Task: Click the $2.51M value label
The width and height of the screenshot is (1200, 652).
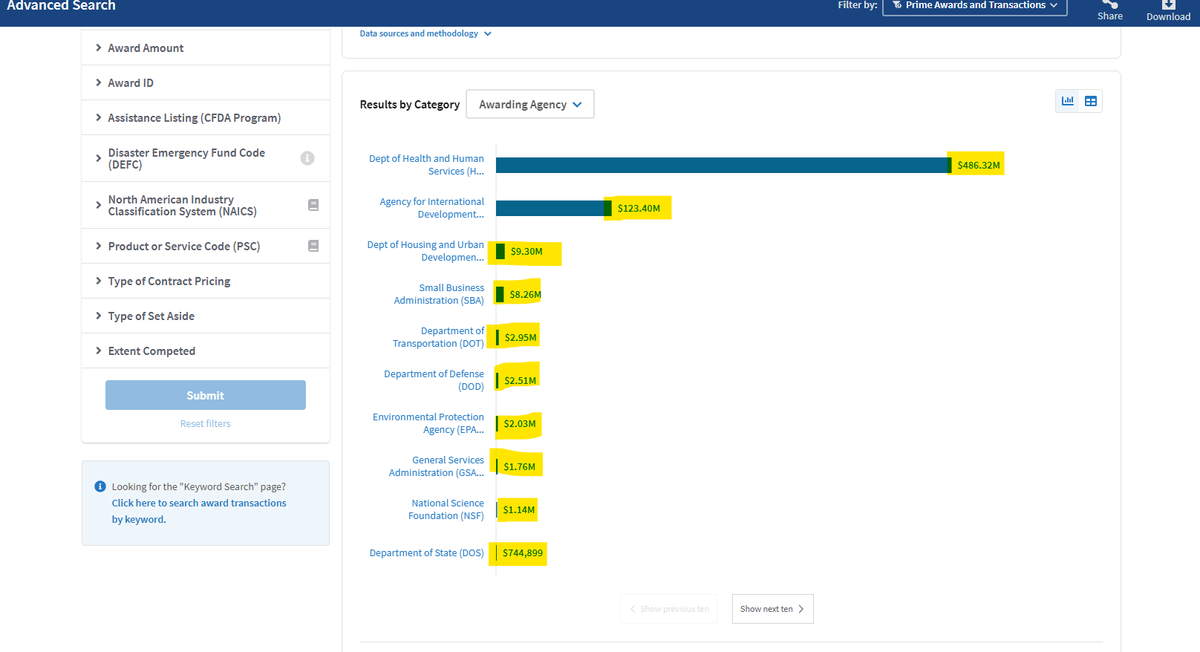Action: pos(520,380)
